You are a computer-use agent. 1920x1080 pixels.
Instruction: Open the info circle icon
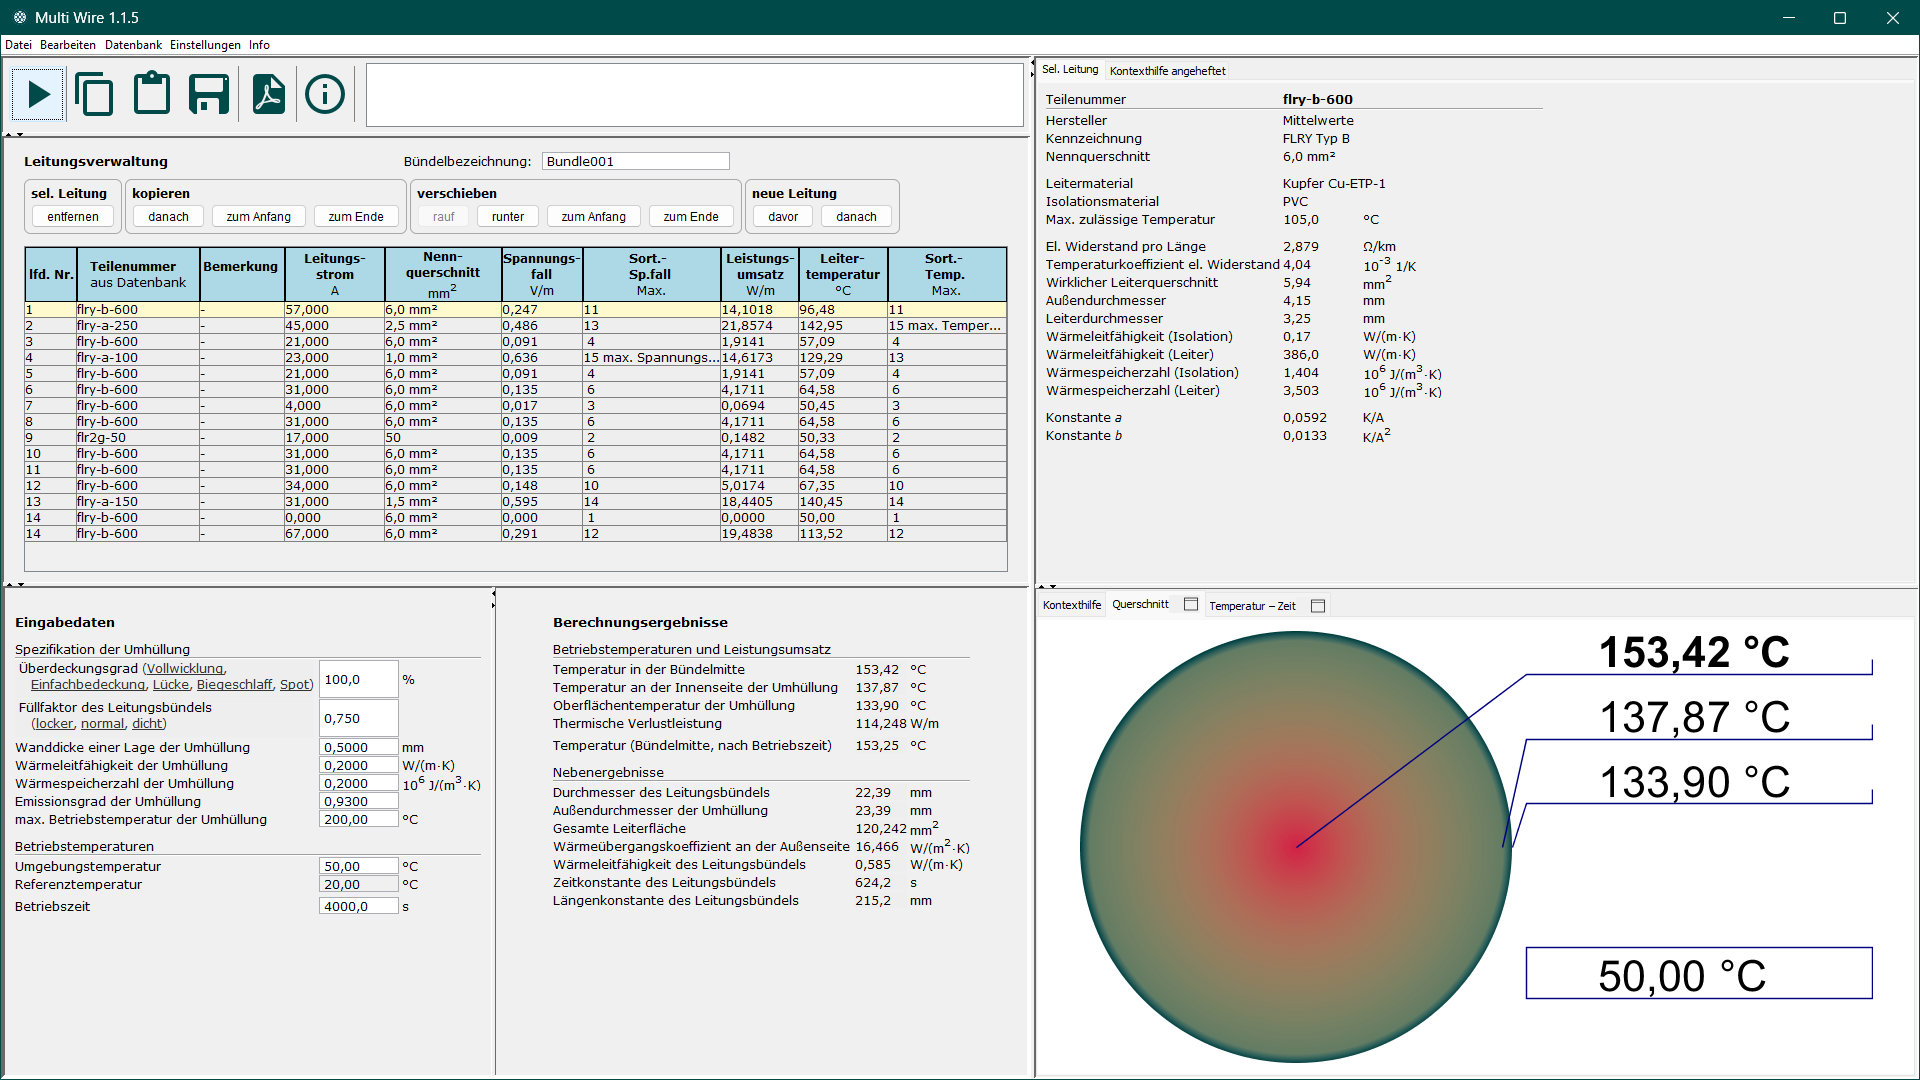point(325,94)
